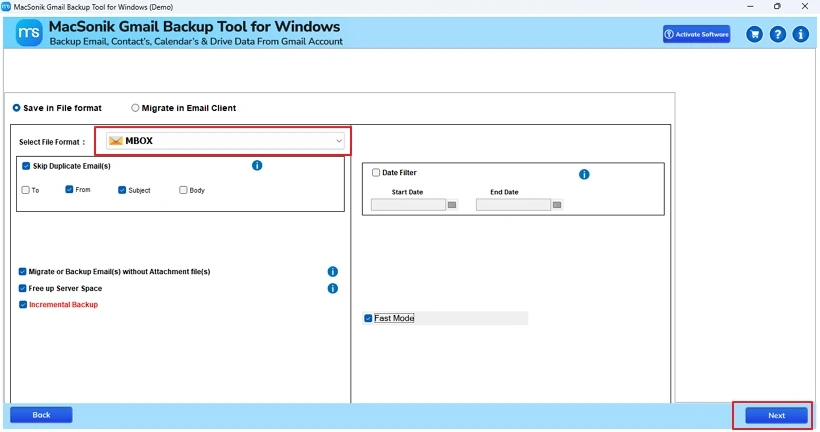Uncheck the Incremental Backup checkbox
The image size is (820, 432).
(23, 304)
